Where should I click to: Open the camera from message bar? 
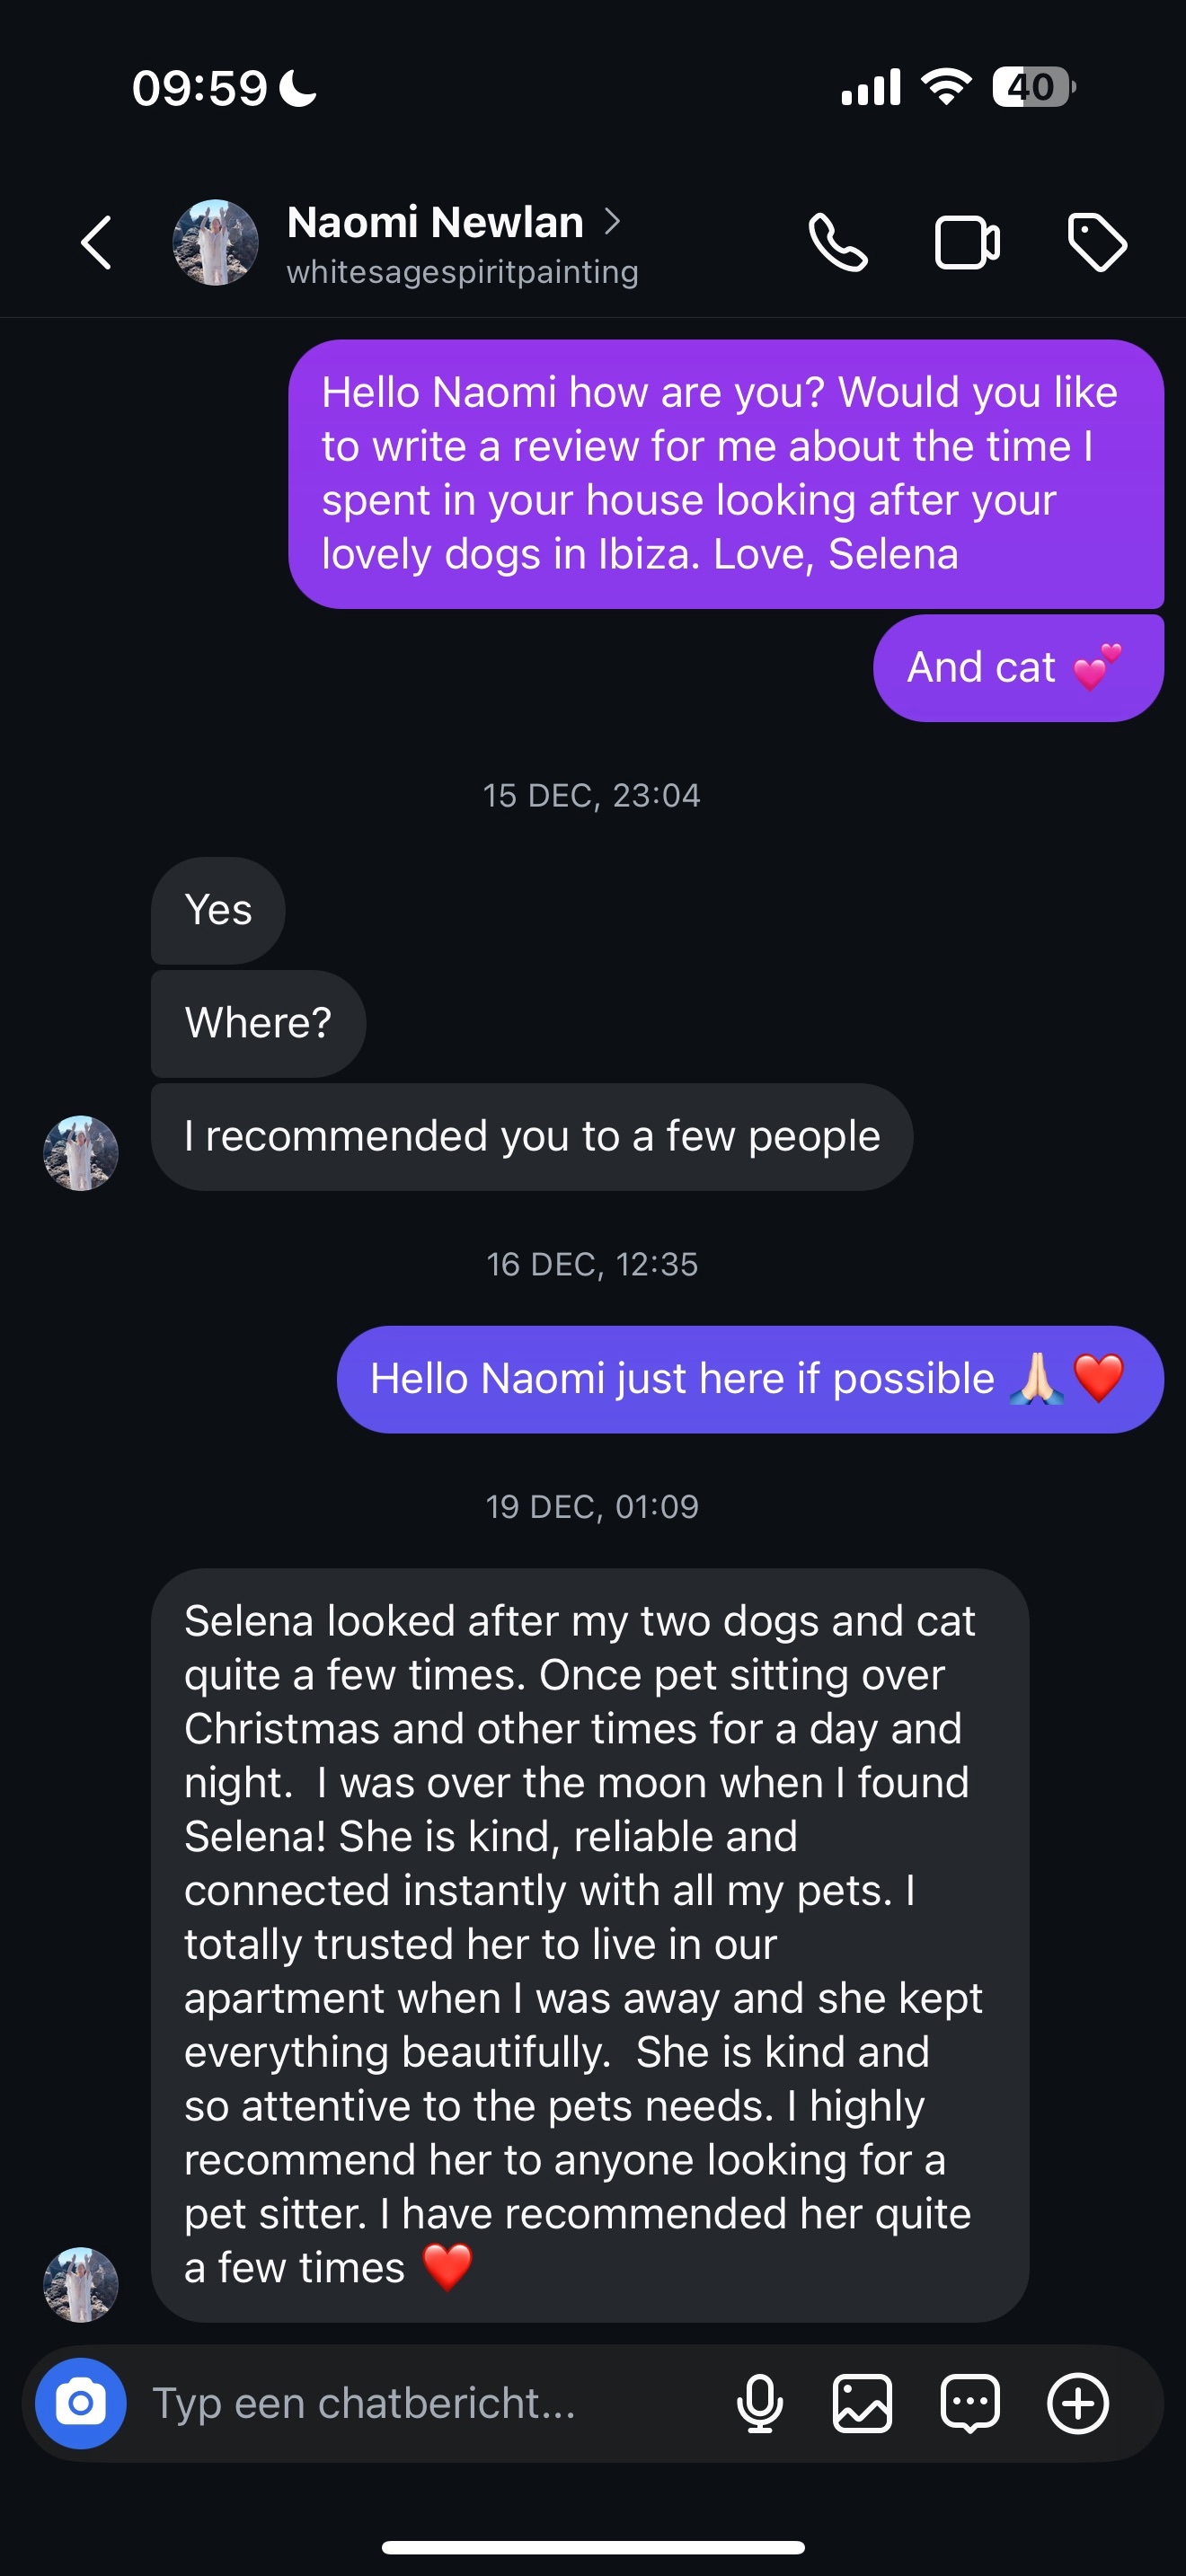pyautogui.click(x=81, y=2403)
